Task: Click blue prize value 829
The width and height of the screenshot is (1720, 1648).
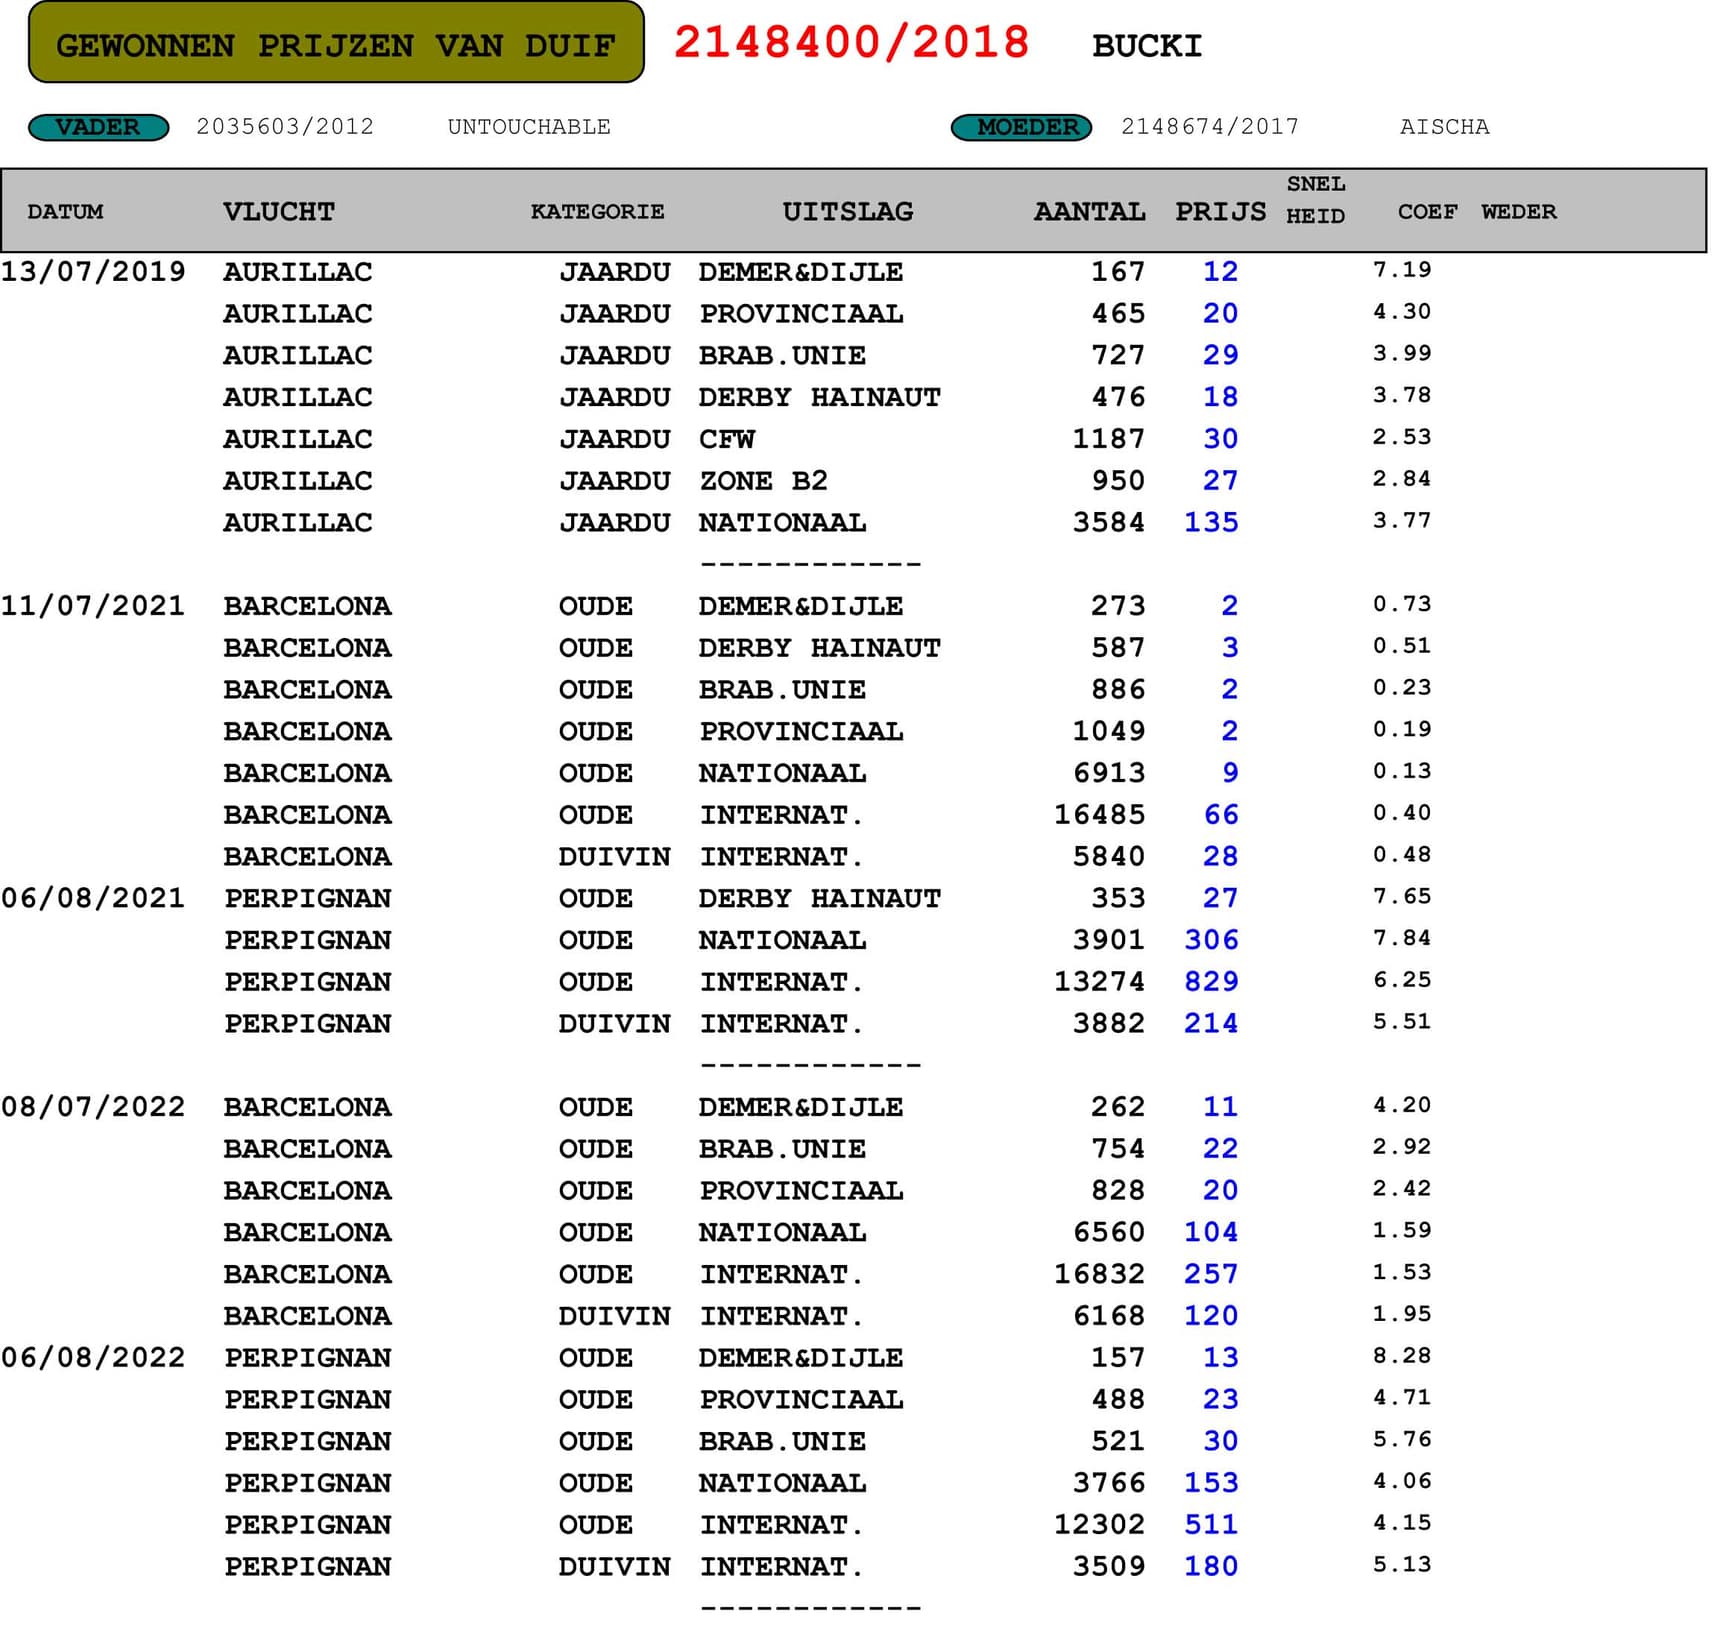Action: coord(1210,981)
